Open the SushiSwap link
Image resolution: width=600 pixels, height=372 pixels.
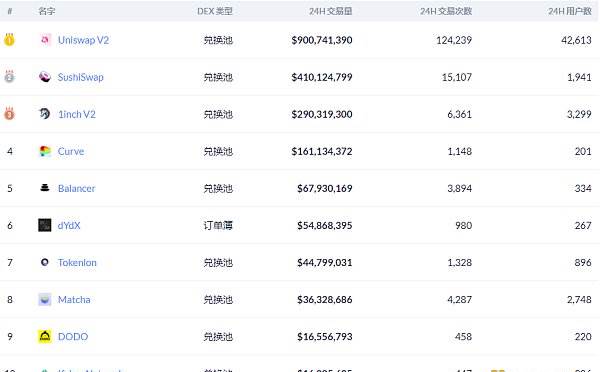pos(81,77)
